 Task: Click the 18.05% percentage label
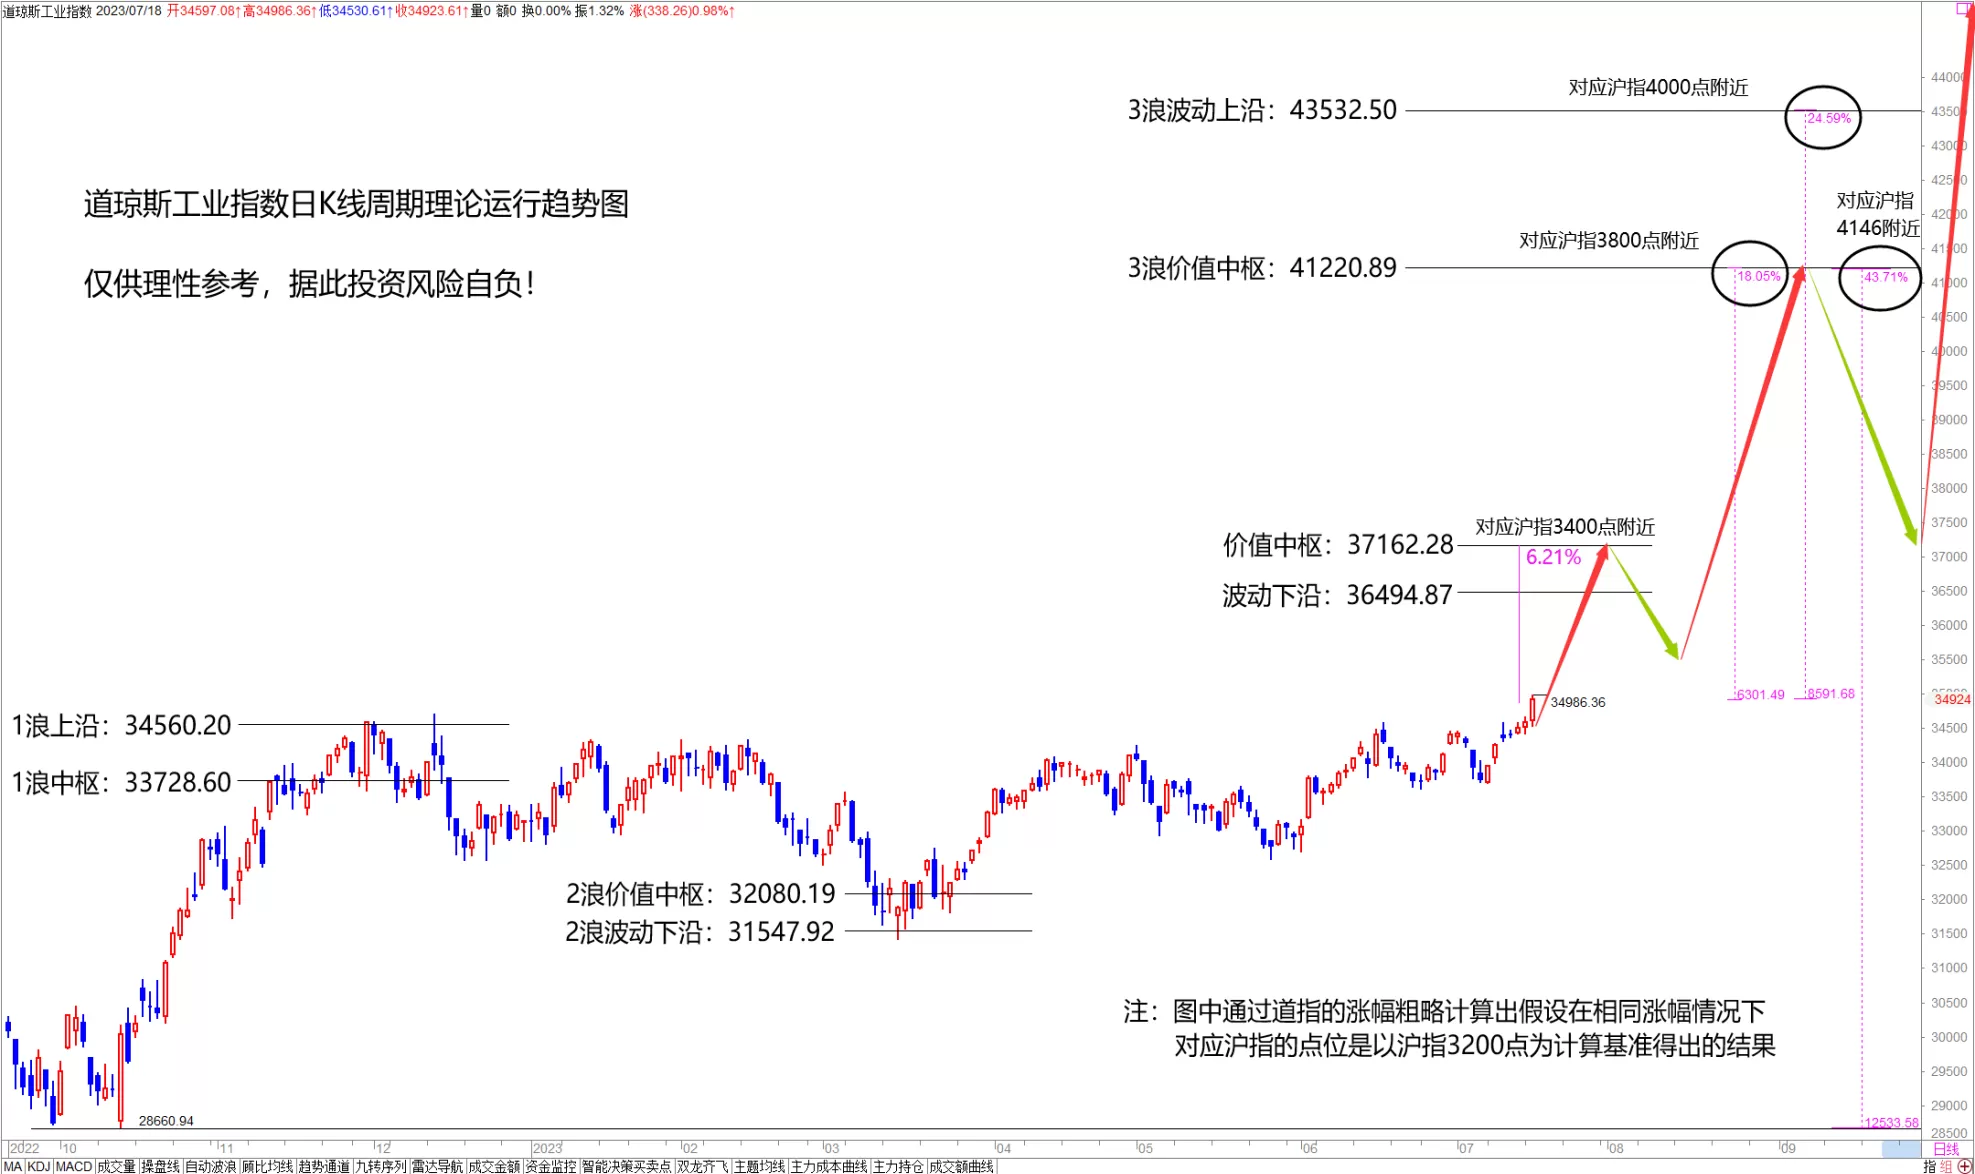[x=1759, y=276]
